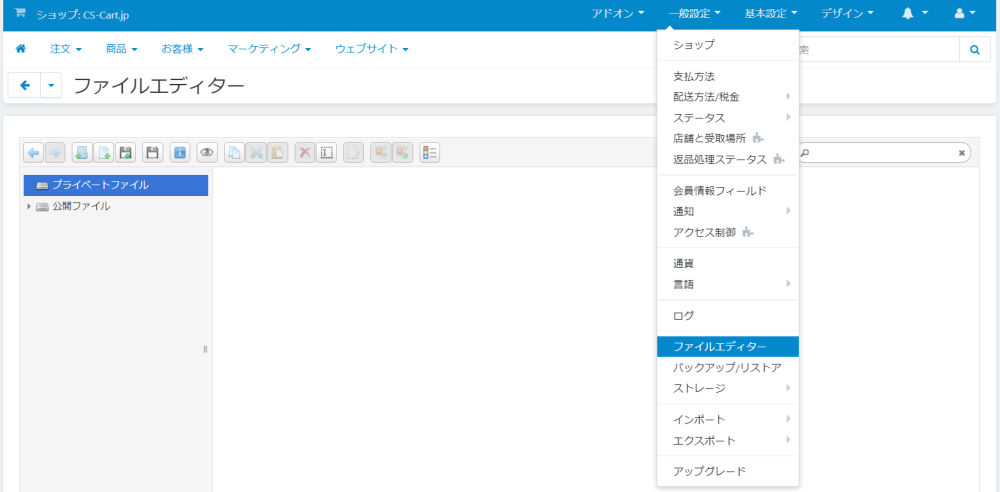
Task: Select アクセス制御 menu item
Action: coord(728,232)
